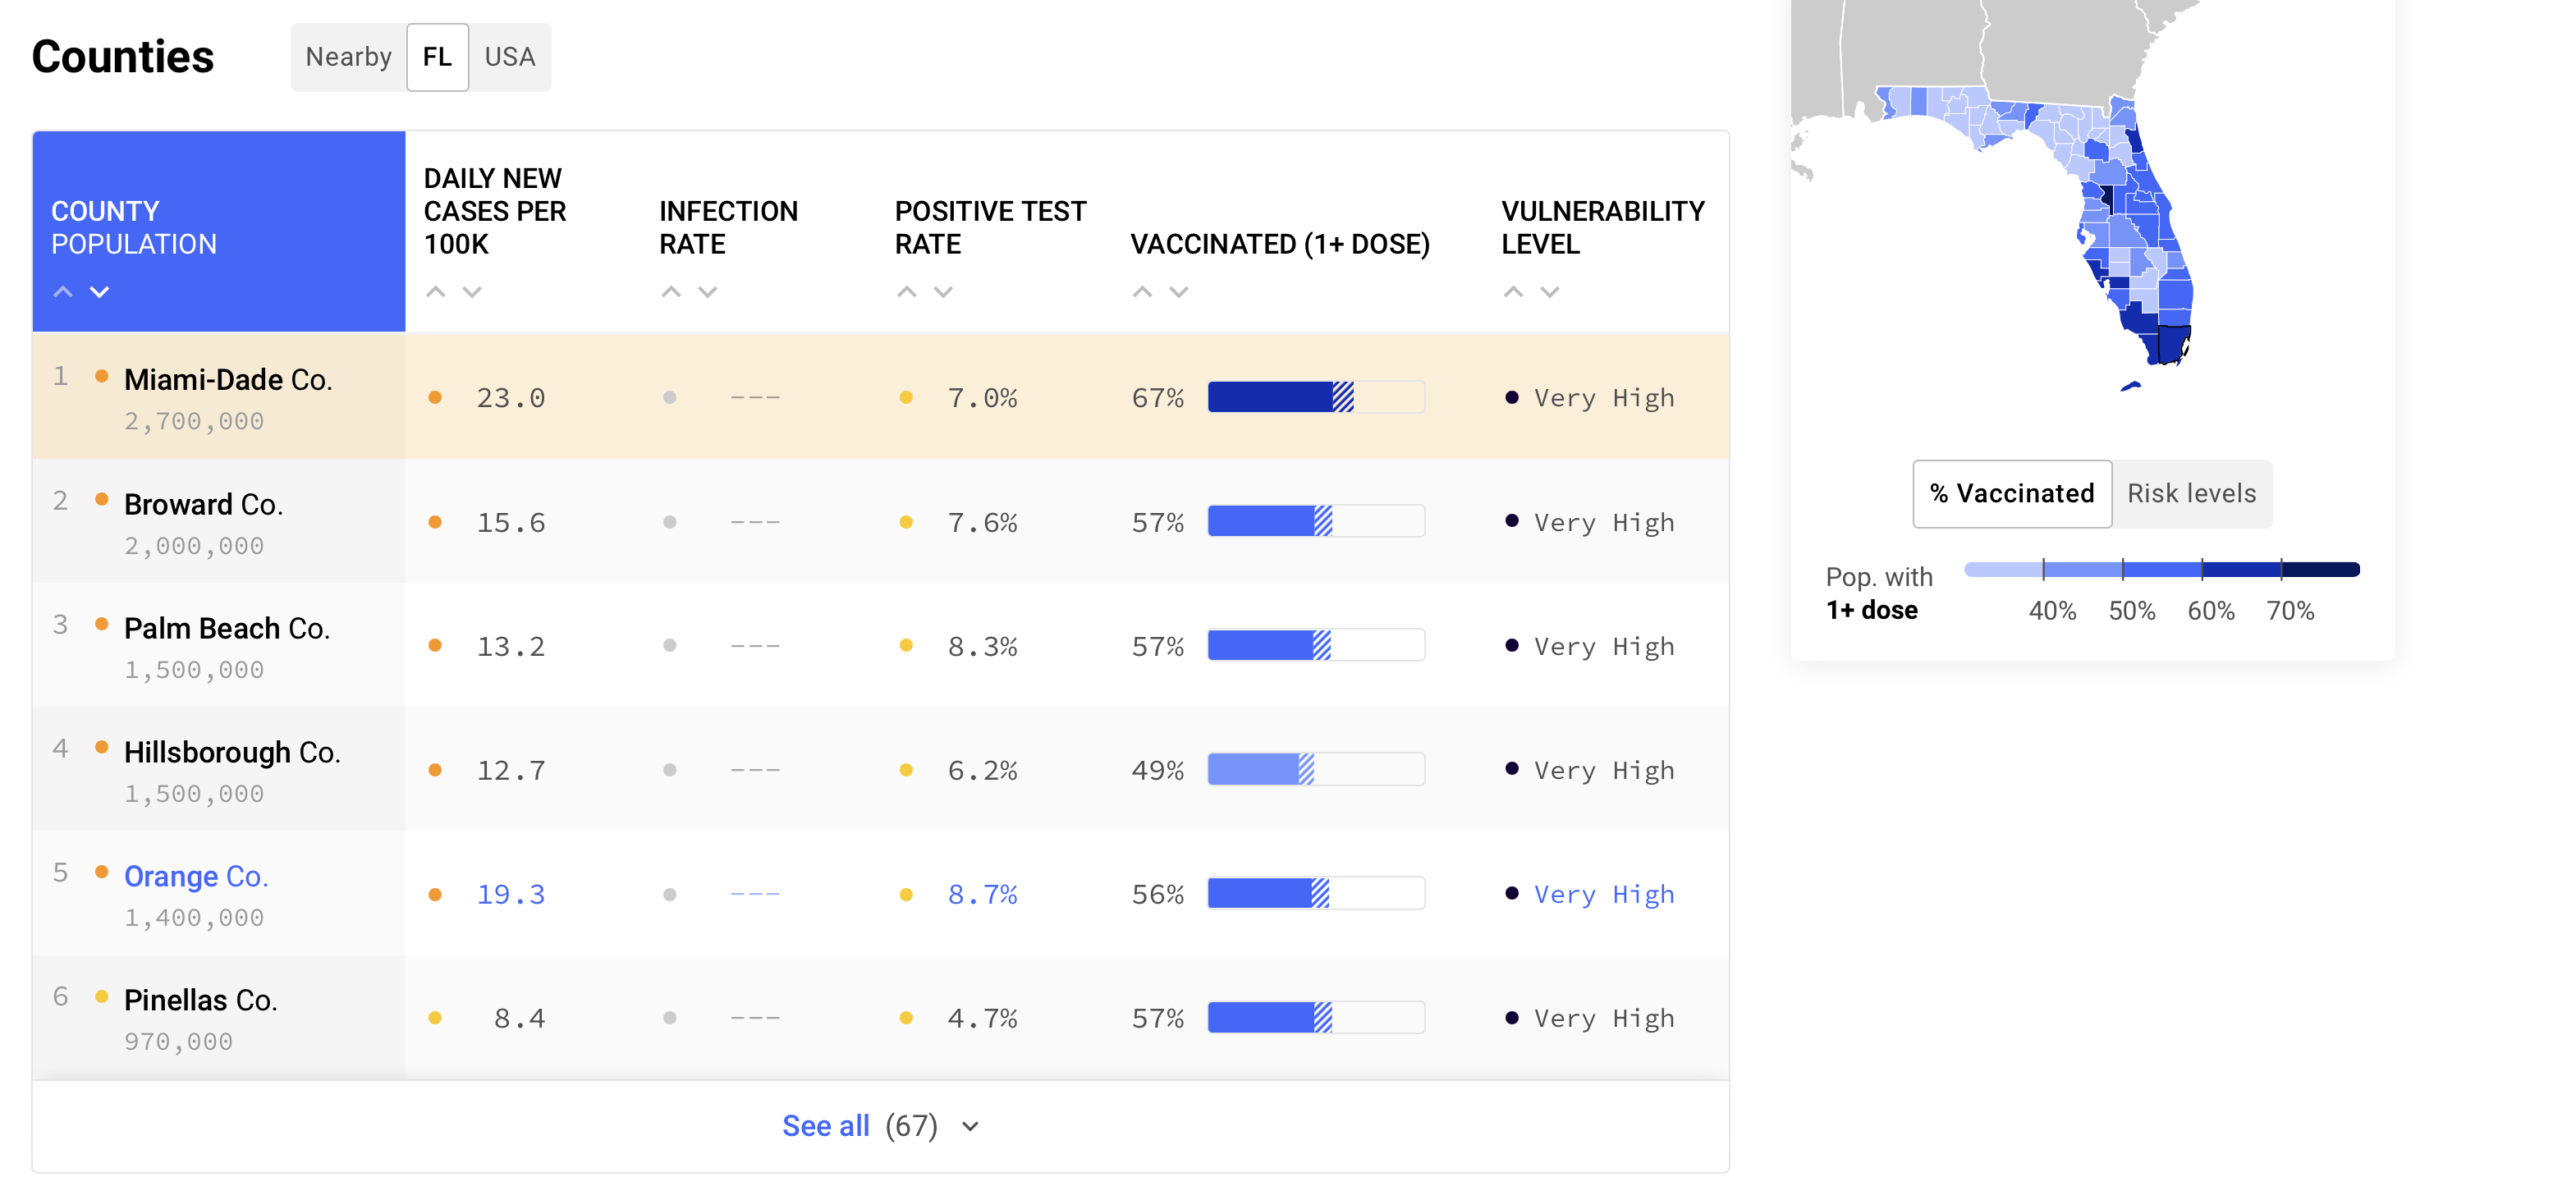Click highlighted Miami-Dade county on map
Screen dimensions: 2576x1177
point(2172,344)
